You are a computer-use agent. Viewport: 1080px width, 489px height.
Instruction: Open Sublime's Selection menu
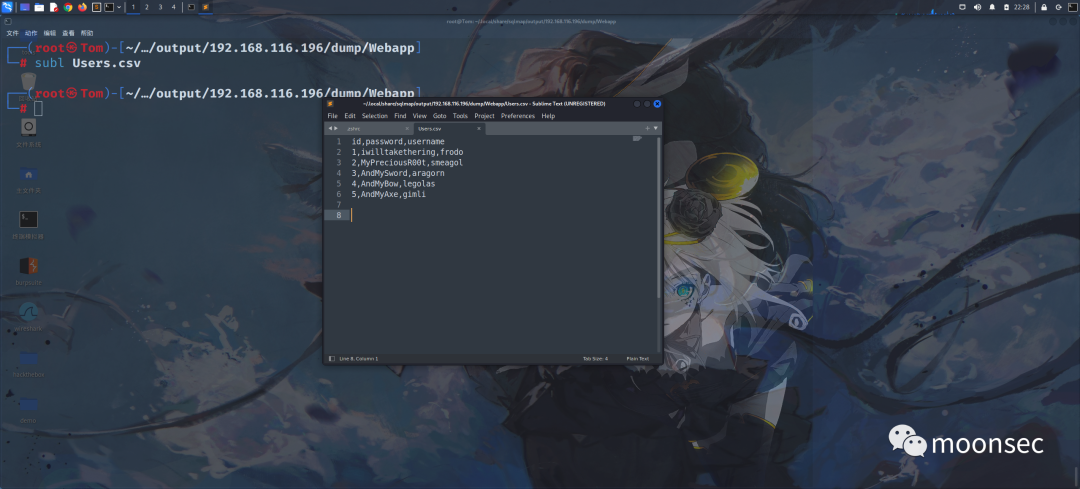click(x=375, y=116)
